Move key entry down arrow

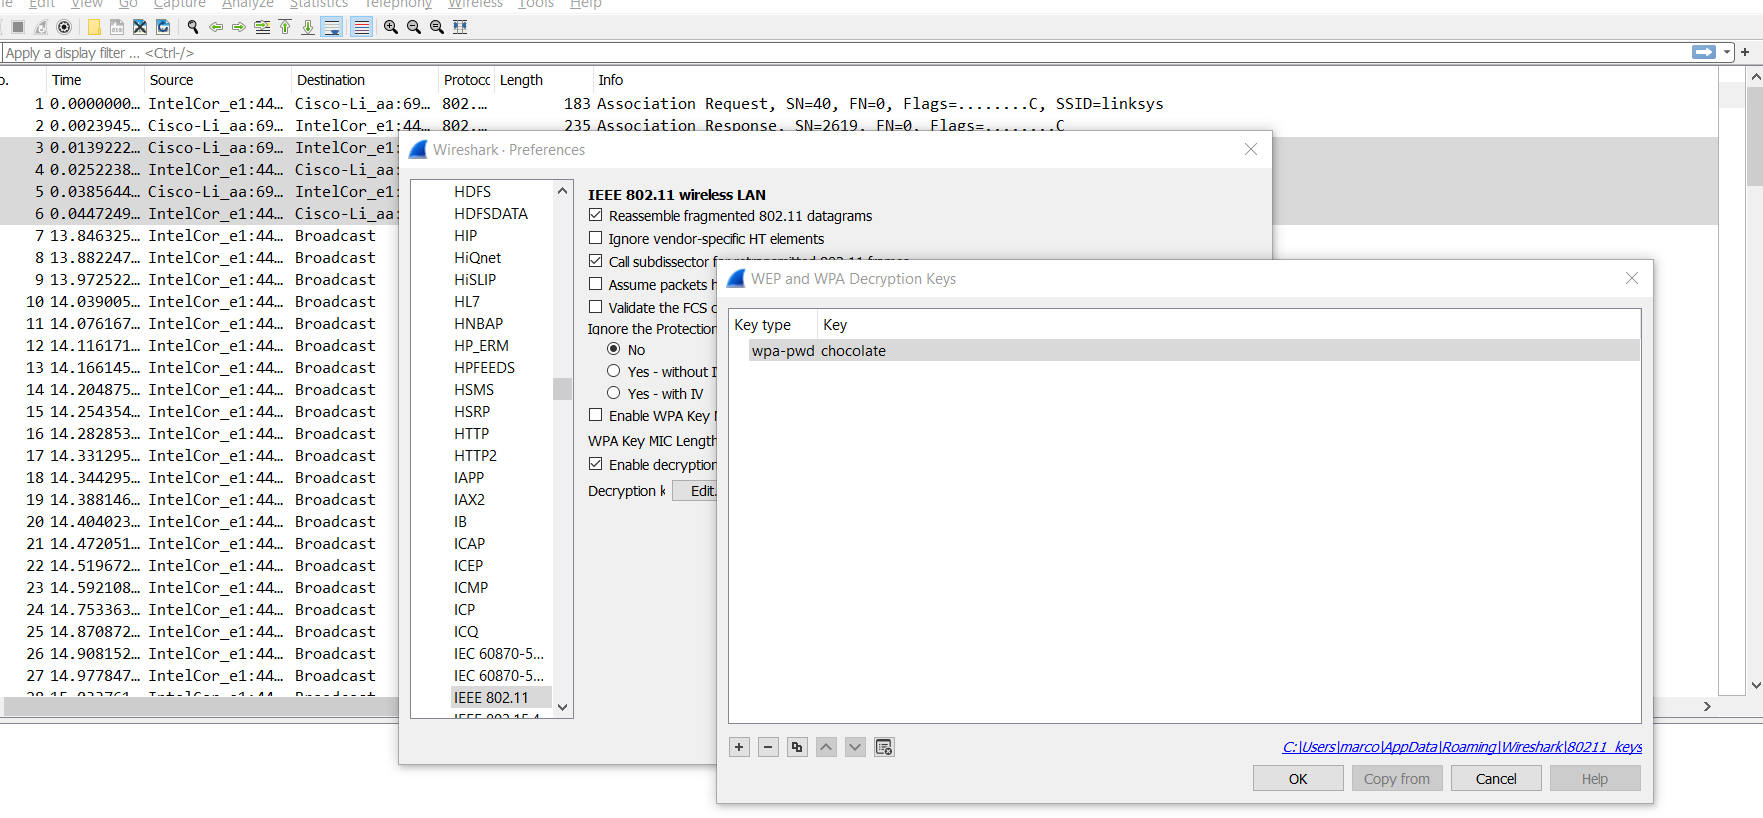855,747
